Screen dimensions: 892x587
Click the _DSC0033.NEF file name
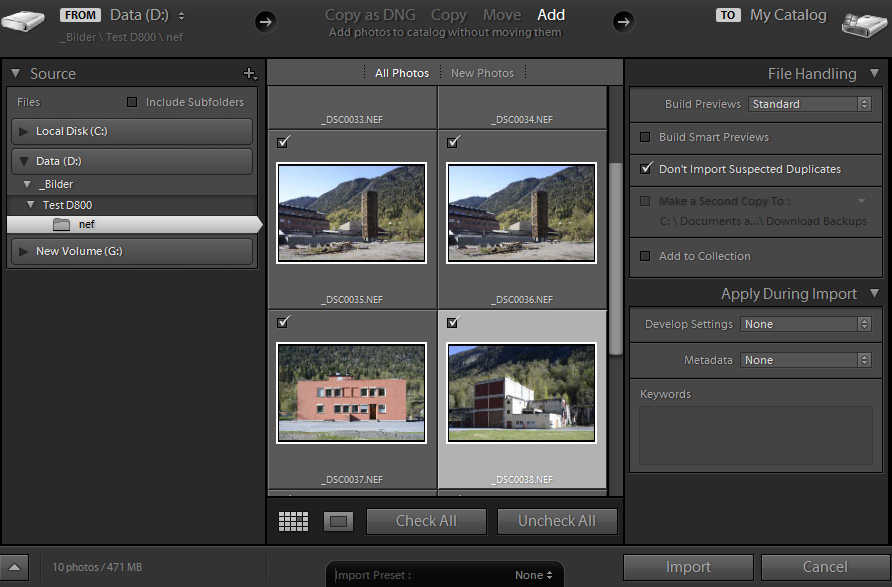tap(352, 119)
